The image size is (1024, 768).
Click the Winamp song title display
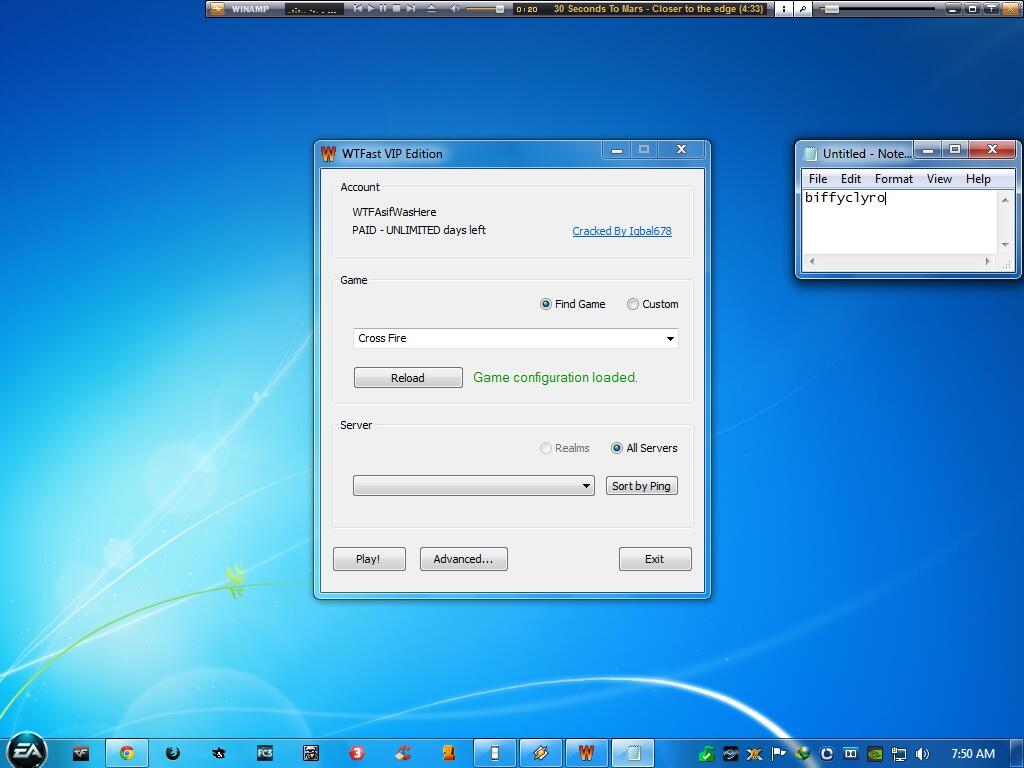coord(658,8)
